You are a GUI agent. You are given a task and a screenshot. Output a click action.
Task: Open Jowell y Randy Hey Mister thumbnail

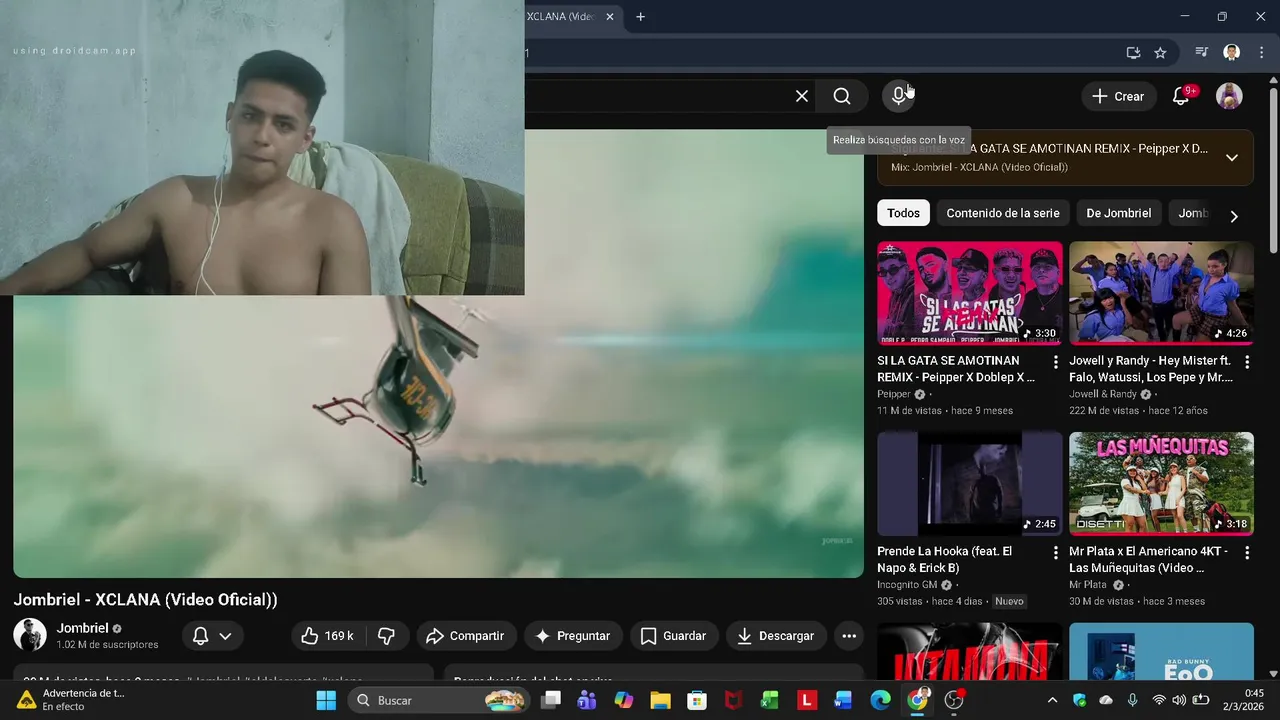(x=1161, y=293)
